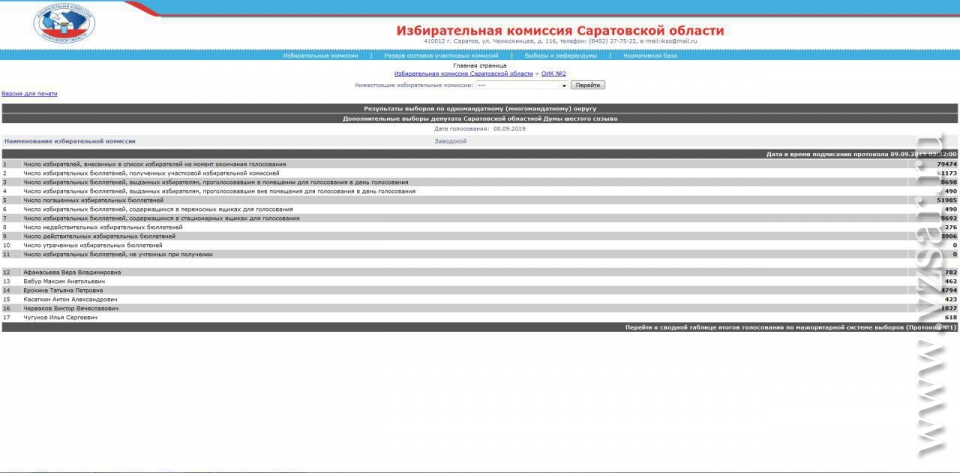
Task: Select the row Число действительных избирательных бюллетеней
Action: tap(479, 236)
